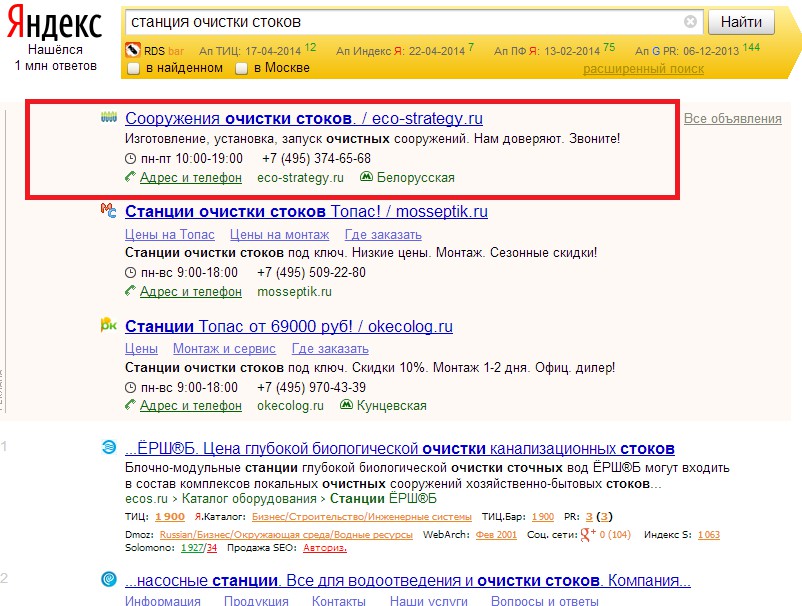Click the okecolog.ru favicon icon
The image size is (802, 606).
(x=108, y=325)
